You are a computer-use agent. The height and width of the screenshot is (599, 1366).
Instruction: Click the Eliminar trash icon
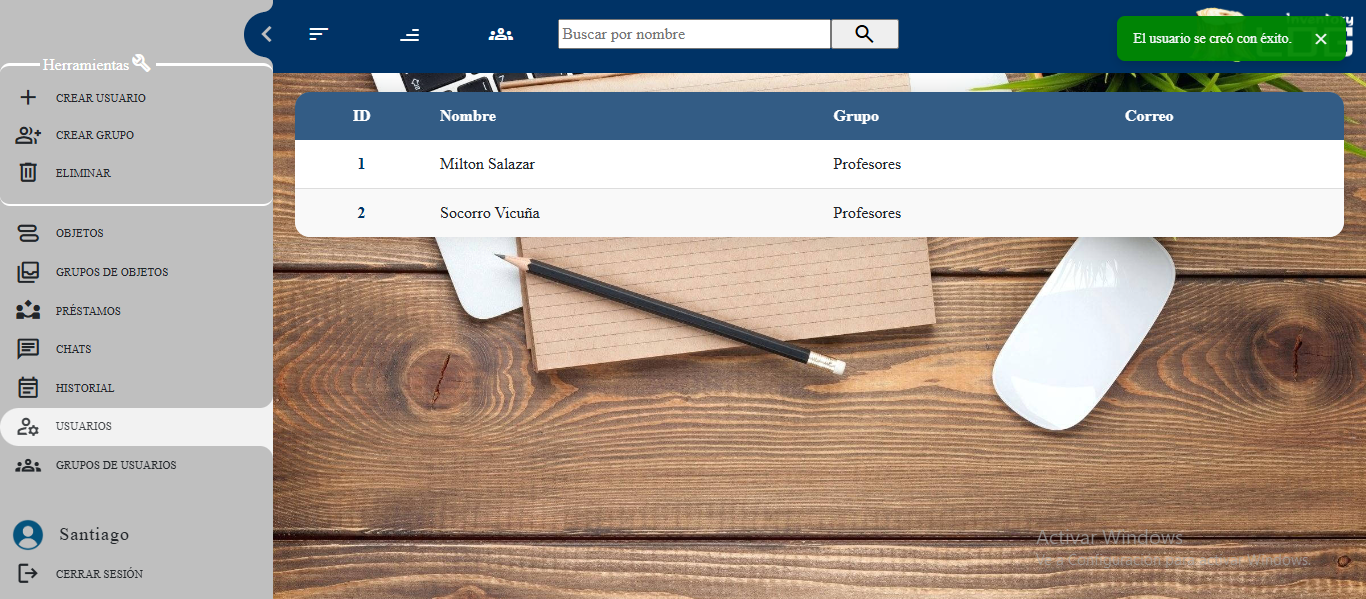[28, 173]
